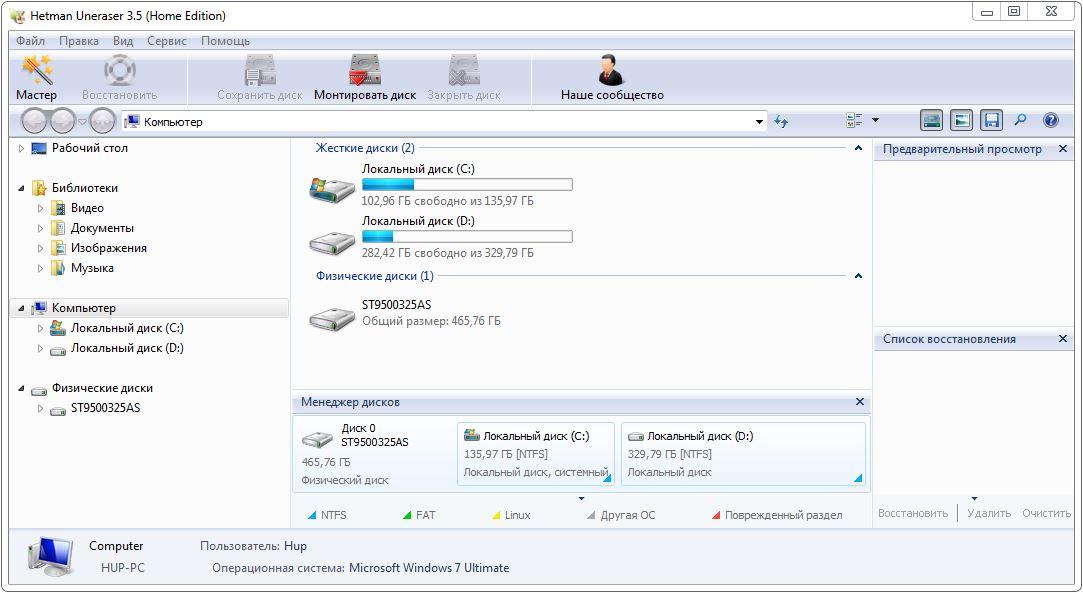The image size is (1083, 594).
Task: Click Локальный диск (D:) usage bar
Action: (x=467, y=237)
